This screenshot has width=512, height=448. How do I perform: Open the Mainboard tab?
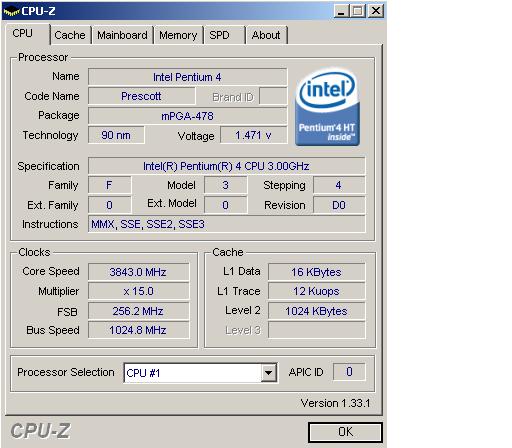[x=122, y=35]
